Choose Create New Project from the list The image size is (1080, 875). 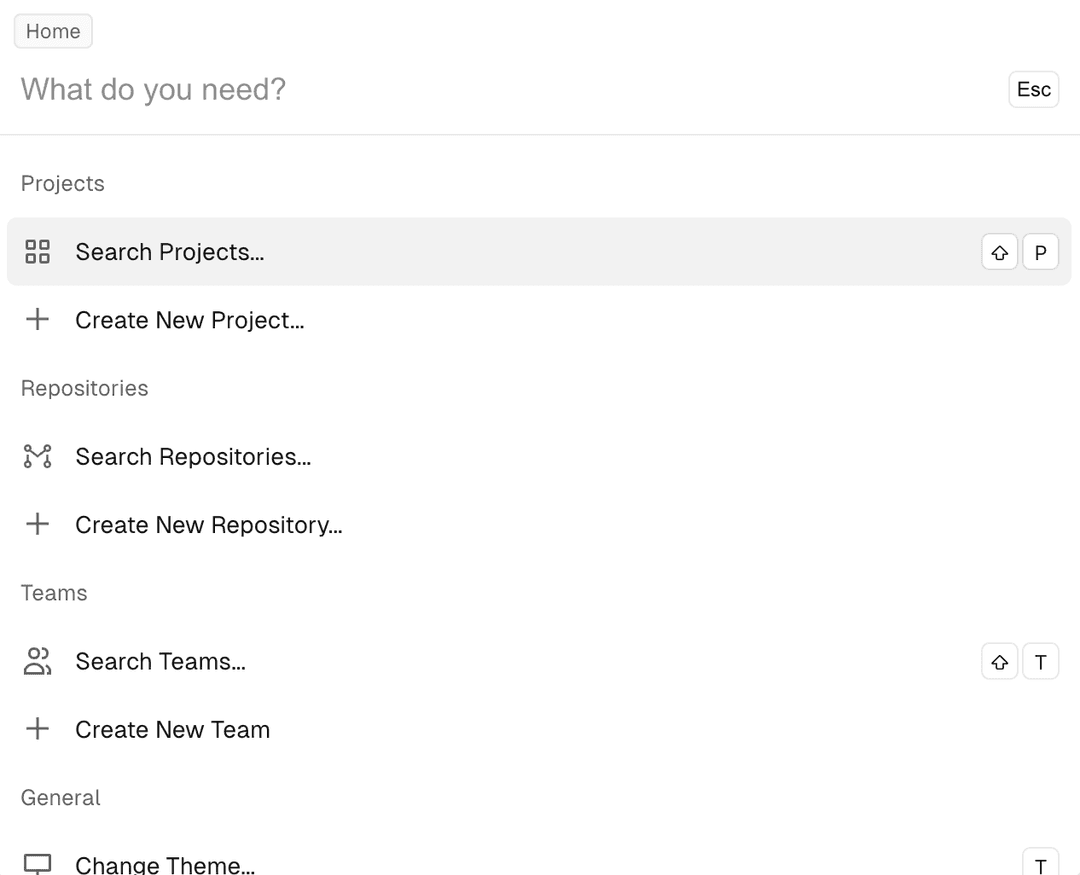pyautogui.click(x=190, y=320)
